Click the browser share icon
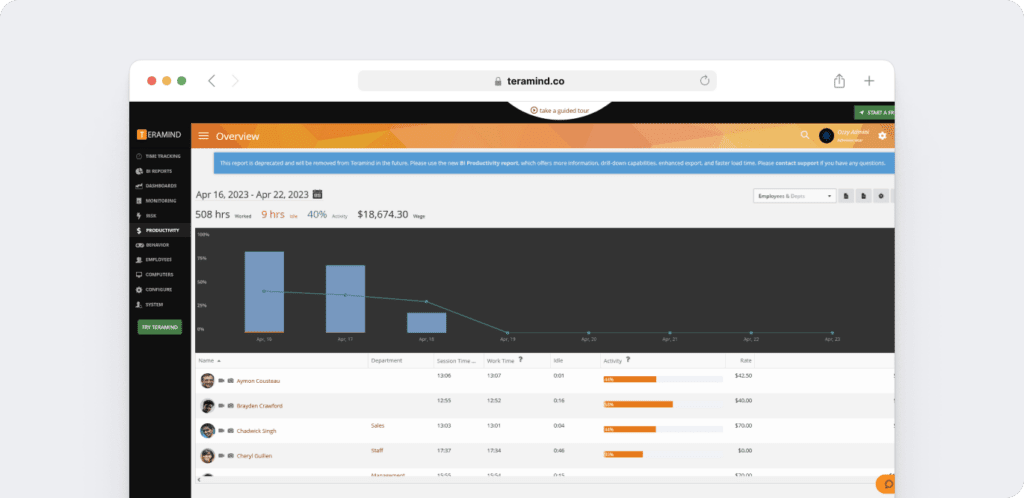This screenshot has height=498, width=1024. pos(839,81)
